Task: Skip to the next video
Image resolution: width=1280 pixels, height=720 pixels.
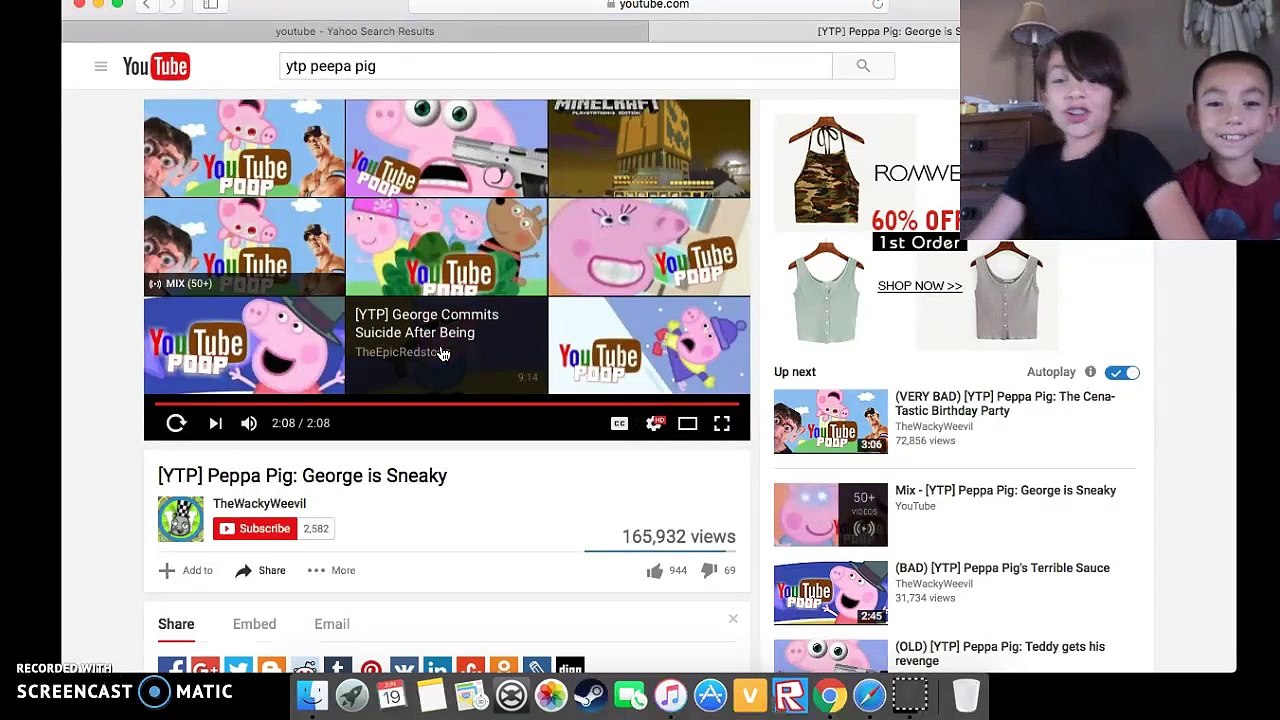Action: coord(215,423)
